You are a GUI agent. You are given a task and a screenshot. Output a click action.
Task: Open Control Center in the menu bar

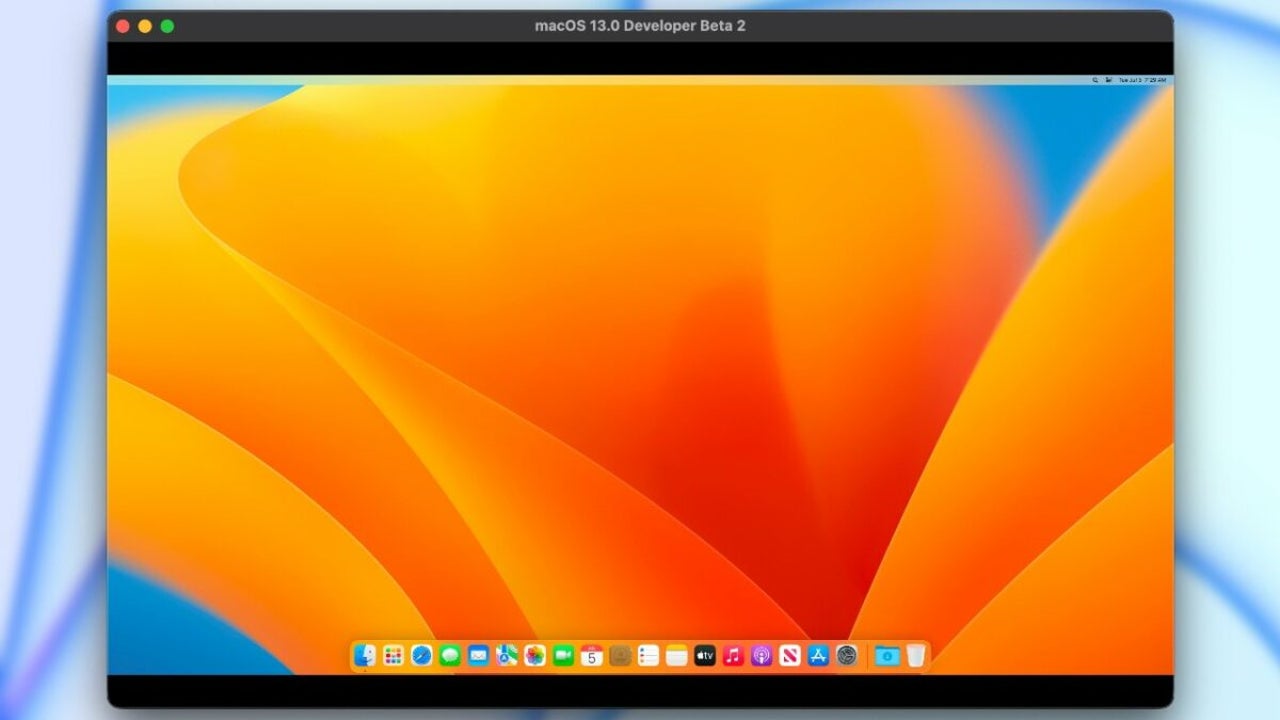[1107, 79]
